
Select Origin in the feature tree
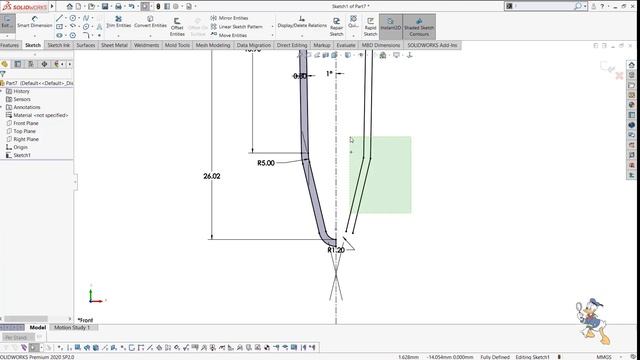tap(20, 147)
